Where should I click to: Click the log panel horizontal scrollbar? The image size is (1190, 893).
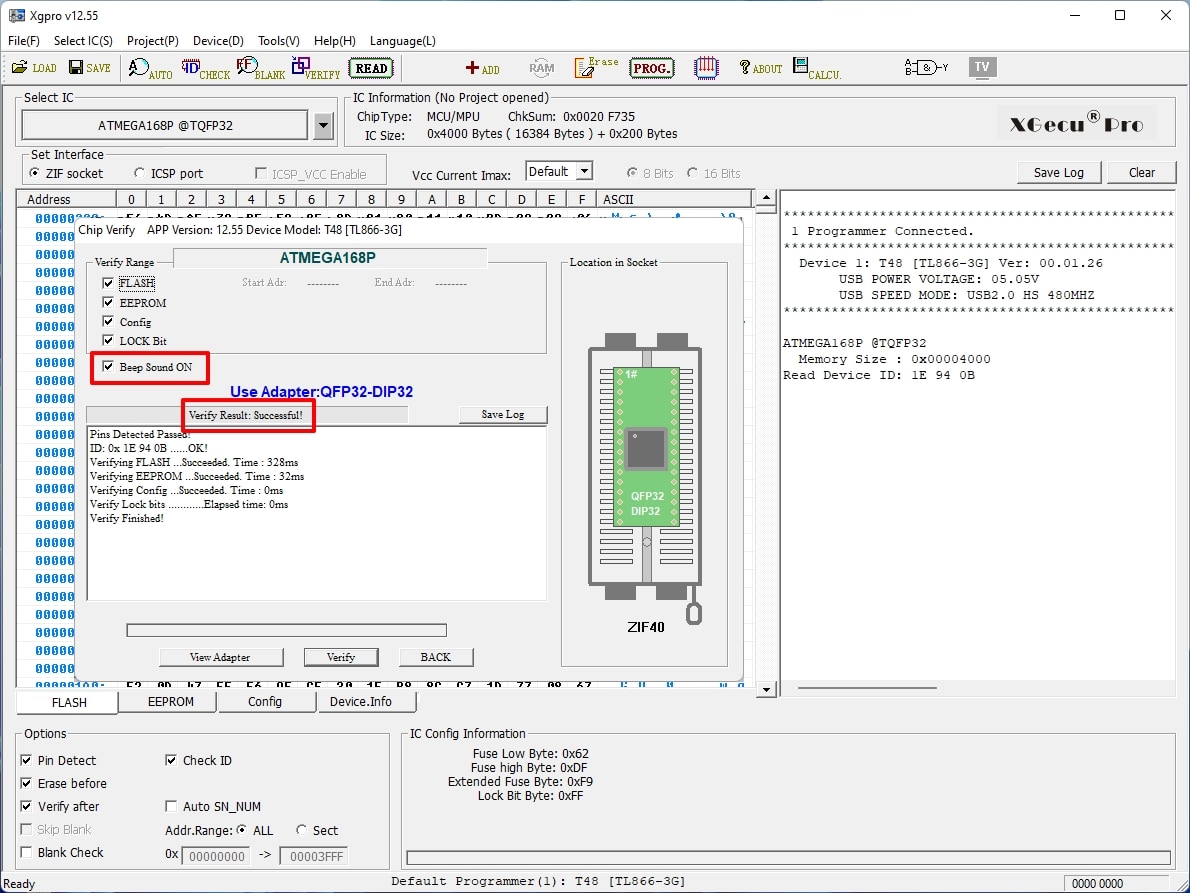(866, 687)
